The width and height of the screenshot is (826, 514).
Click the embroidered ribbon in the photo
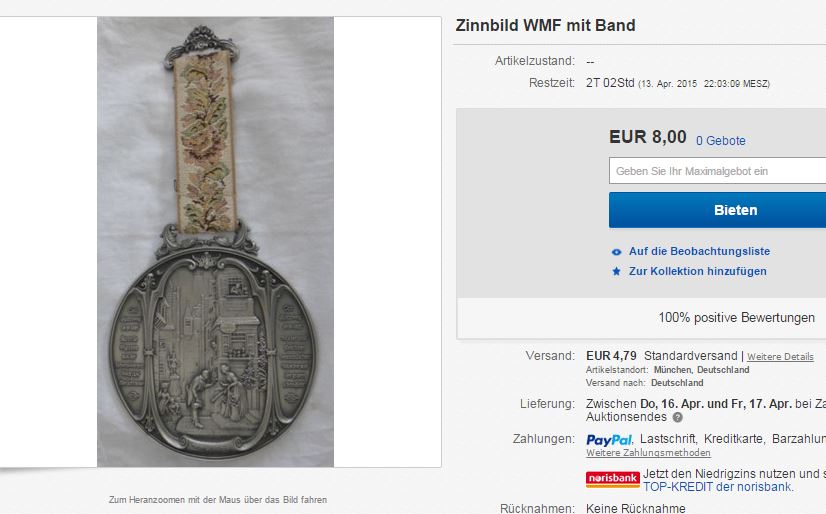pyautogui.click(x=205, y=142)
